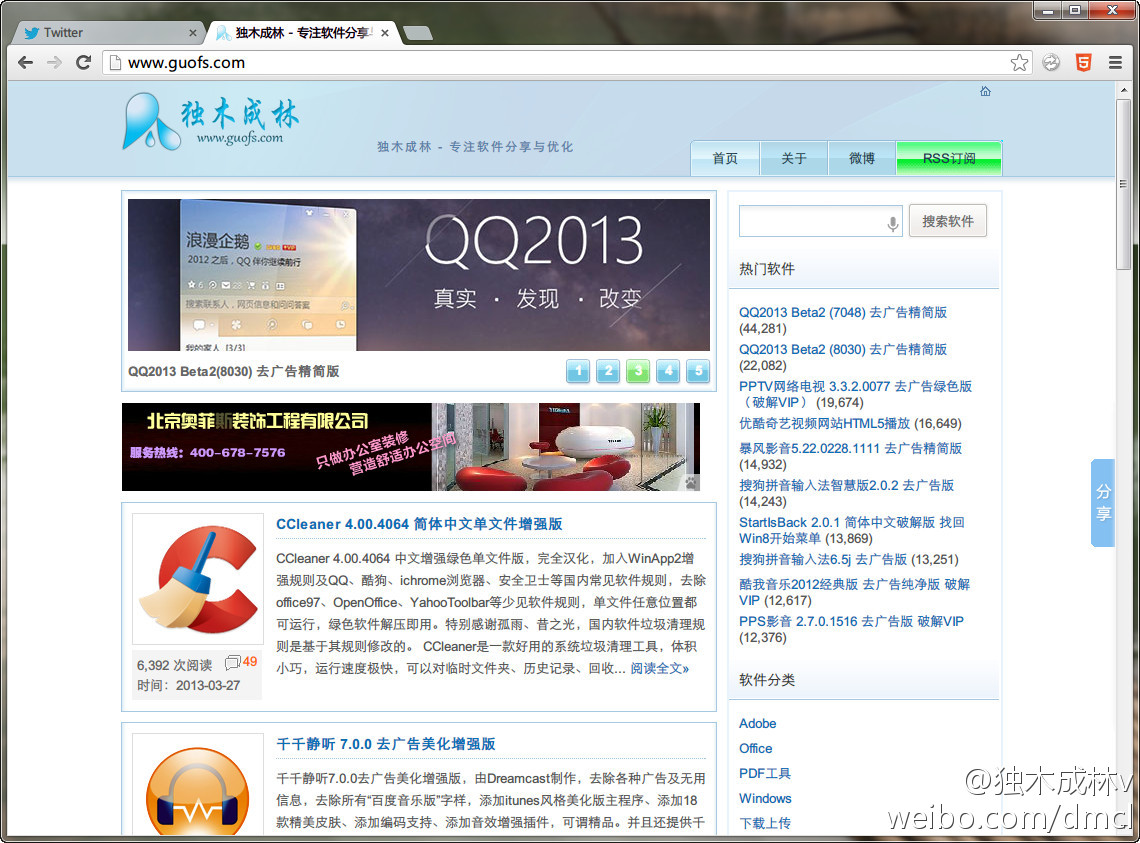Click the browser forward arrow
Screen dimensions: 1140x843
click(55, 63)
